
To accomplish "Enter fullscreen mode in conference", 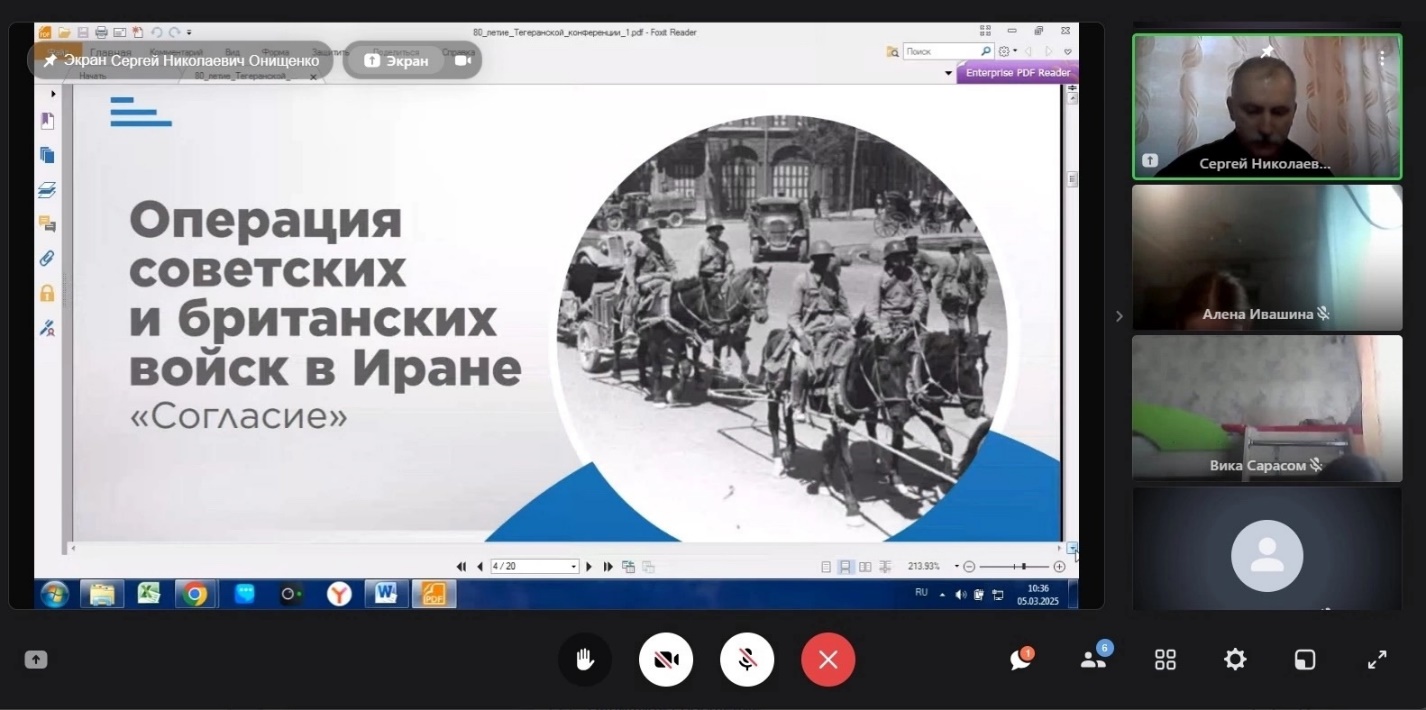I will coord(1377,659).
